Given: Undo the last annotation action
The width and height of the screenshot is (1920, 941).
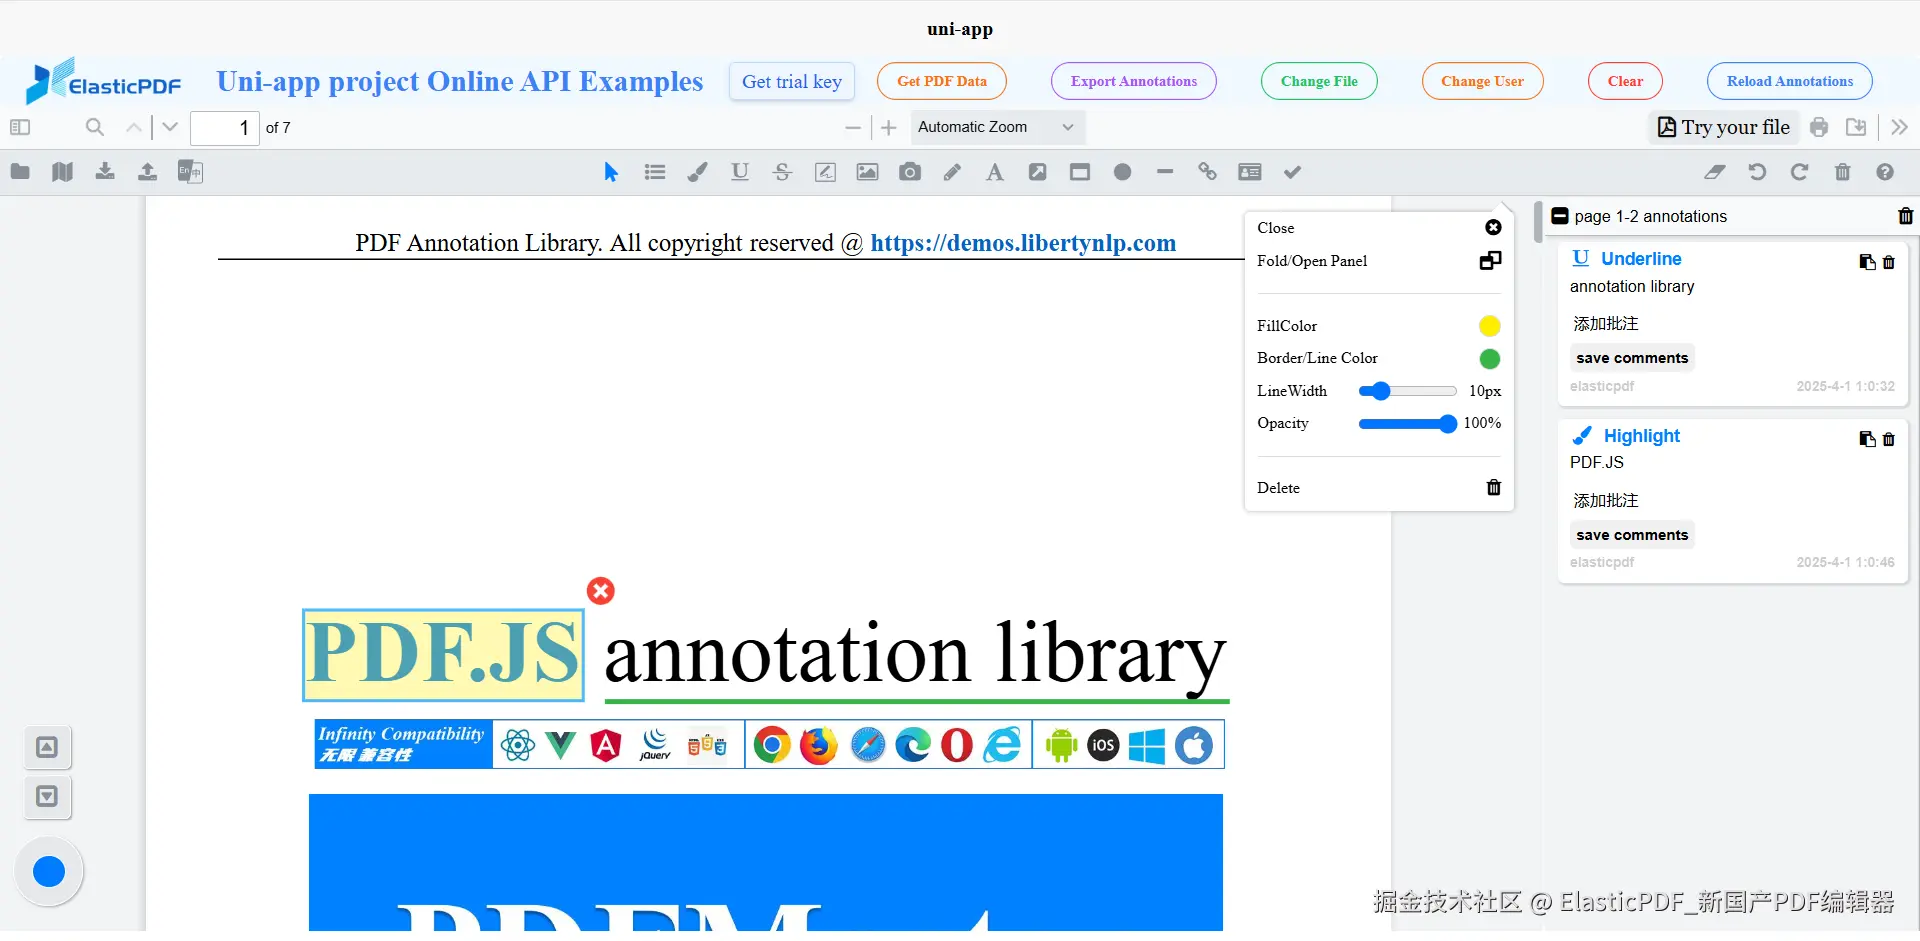Looking at the screenshot, I should 1757,172.
